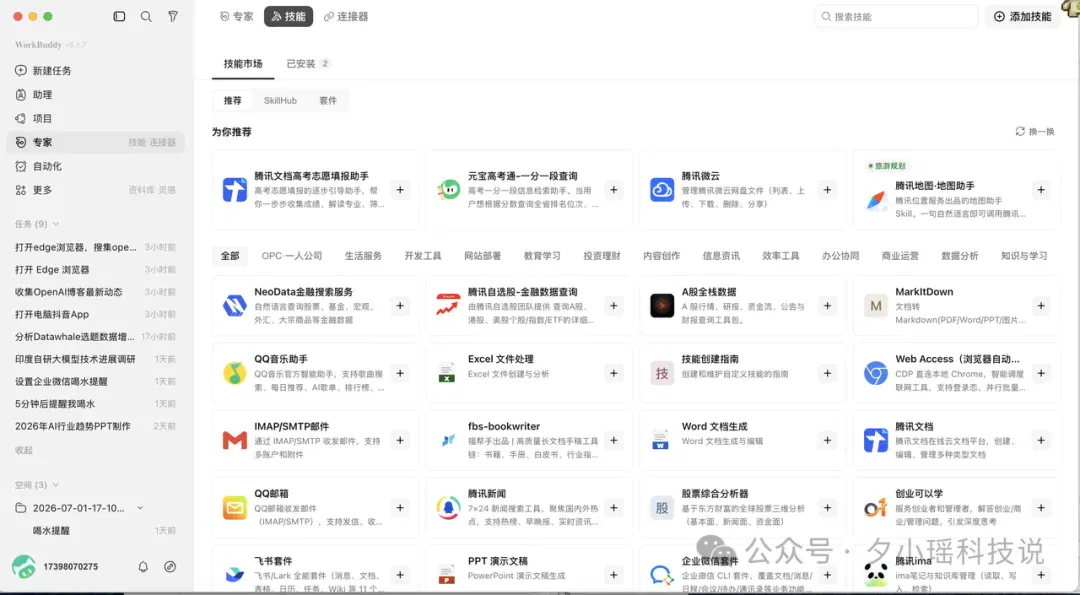Open the 技能市场 tab
This screenshot has height=595, width=1080.
point(243,63)
